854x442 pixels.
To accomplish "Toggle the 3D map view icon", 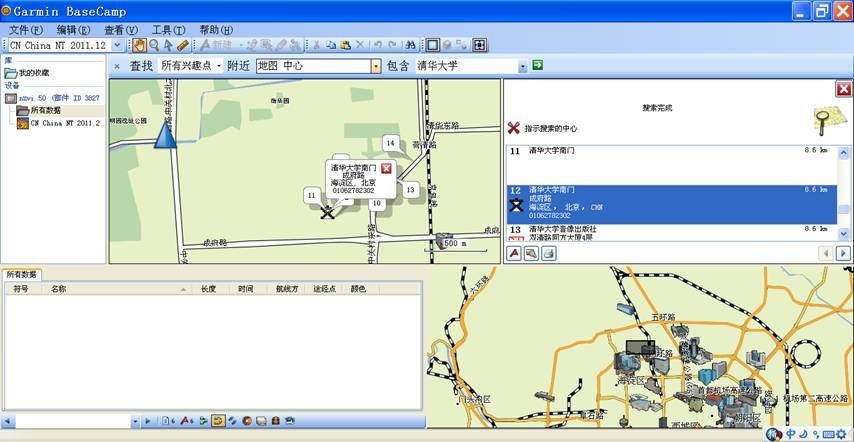I will pos(447,45).
